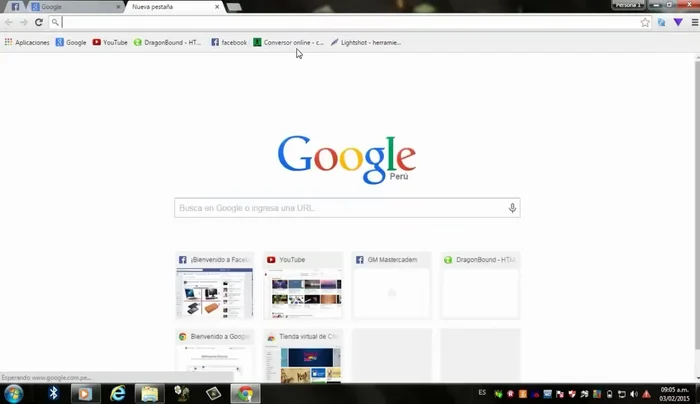The width and height of the screenshot is (700, 404).
Task: Go forward with the browser forward arrow
Action: [x=24, y=22]
